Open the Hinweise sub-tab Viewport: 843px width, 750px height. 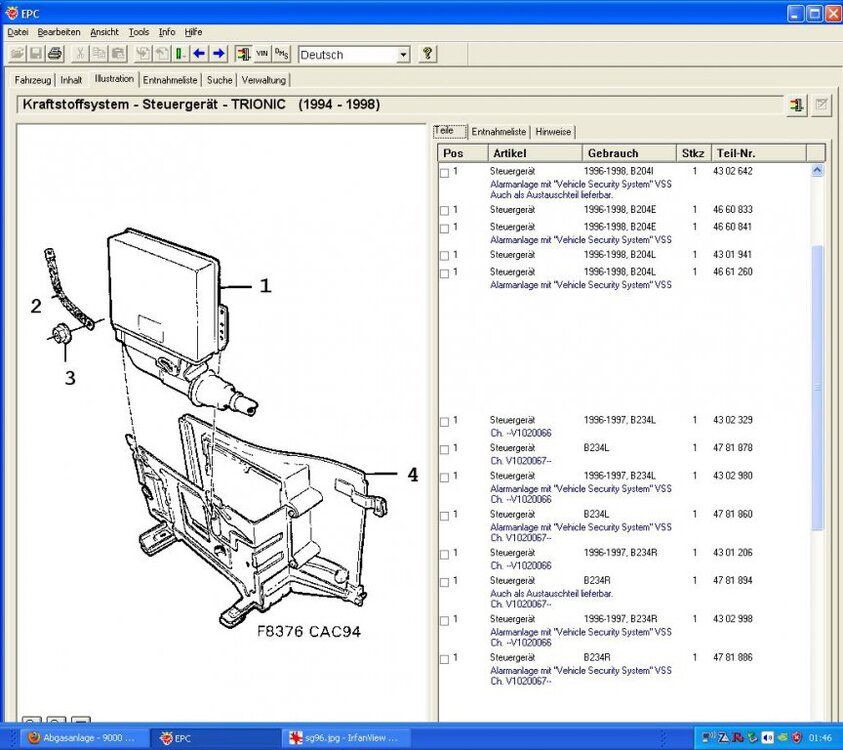[x=553, y=132]
